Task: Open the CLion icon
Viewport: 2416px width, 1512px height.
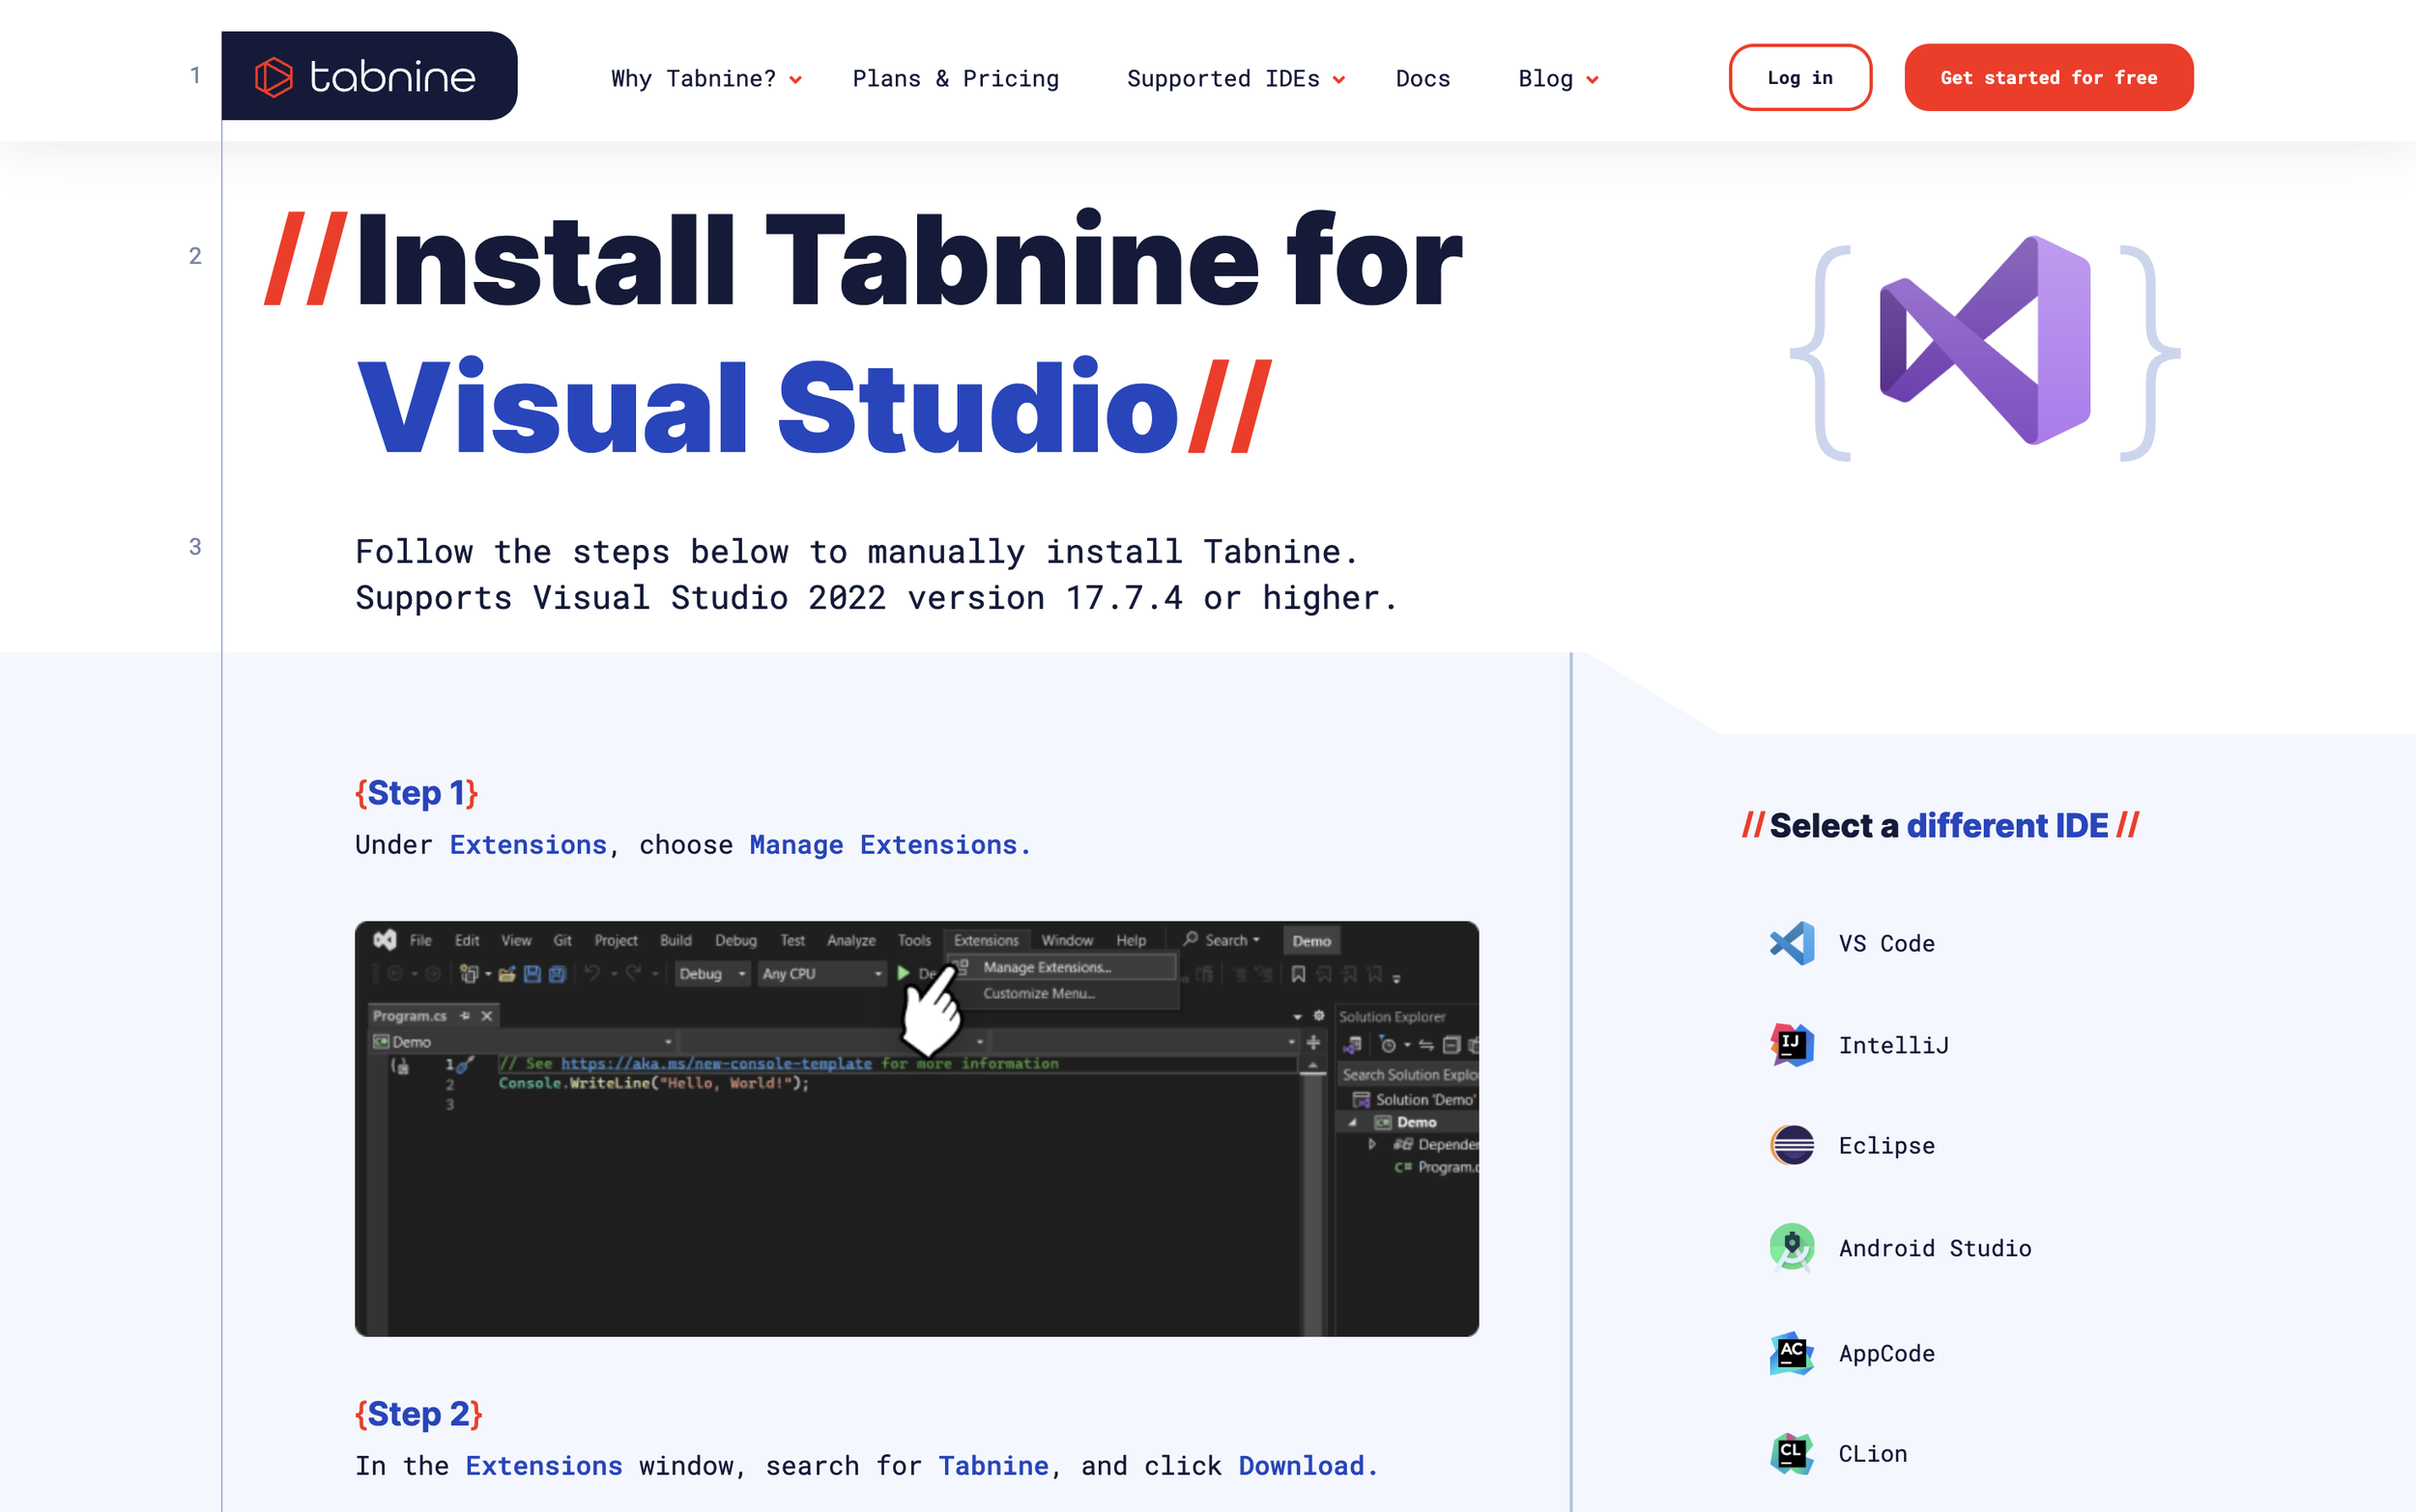Action: [1792, 1453]
